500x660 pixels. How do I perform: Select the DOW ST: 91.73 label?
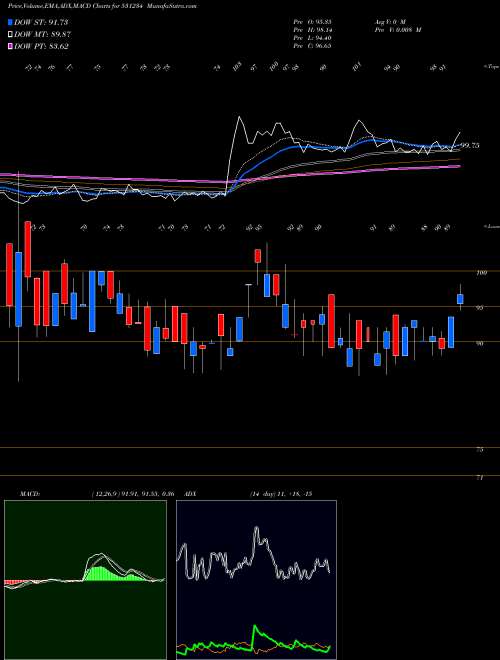(x=41, y=23)
